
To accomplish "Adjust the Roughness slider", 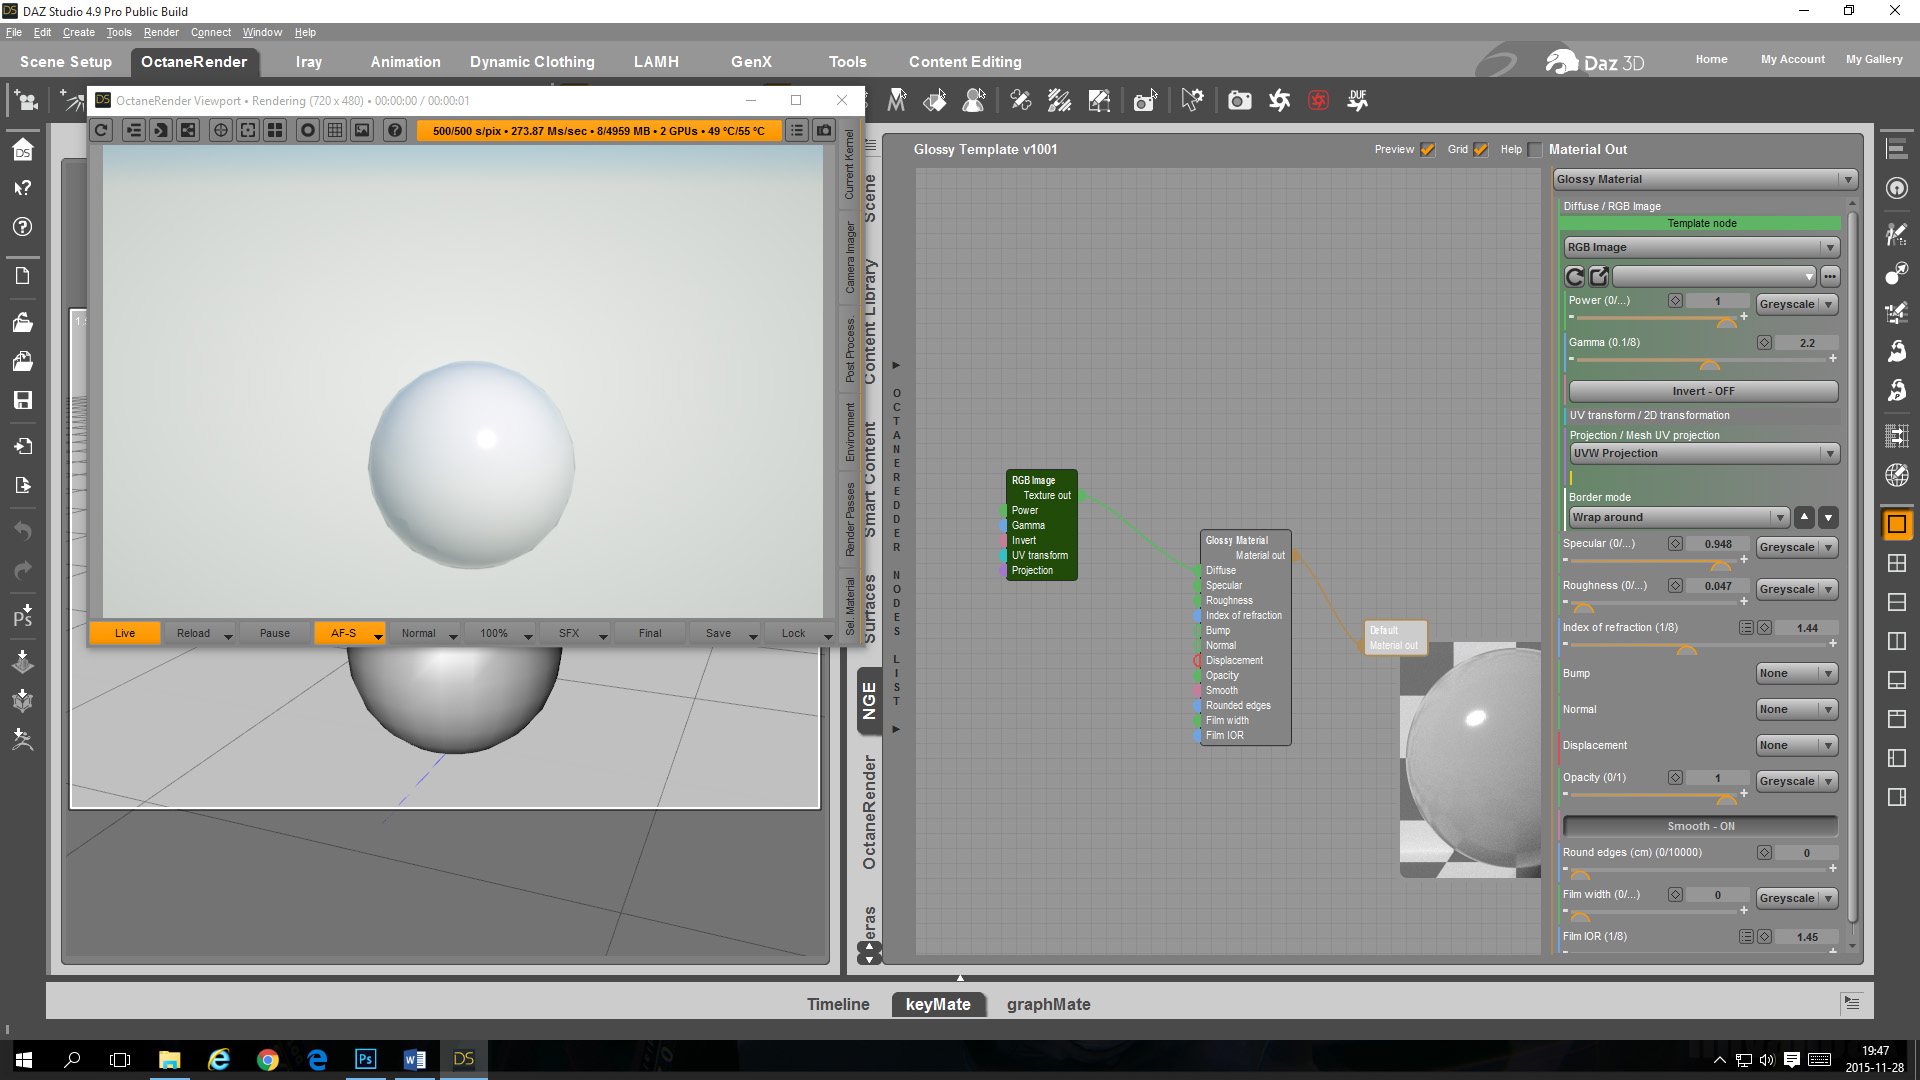I will 1583,606.
